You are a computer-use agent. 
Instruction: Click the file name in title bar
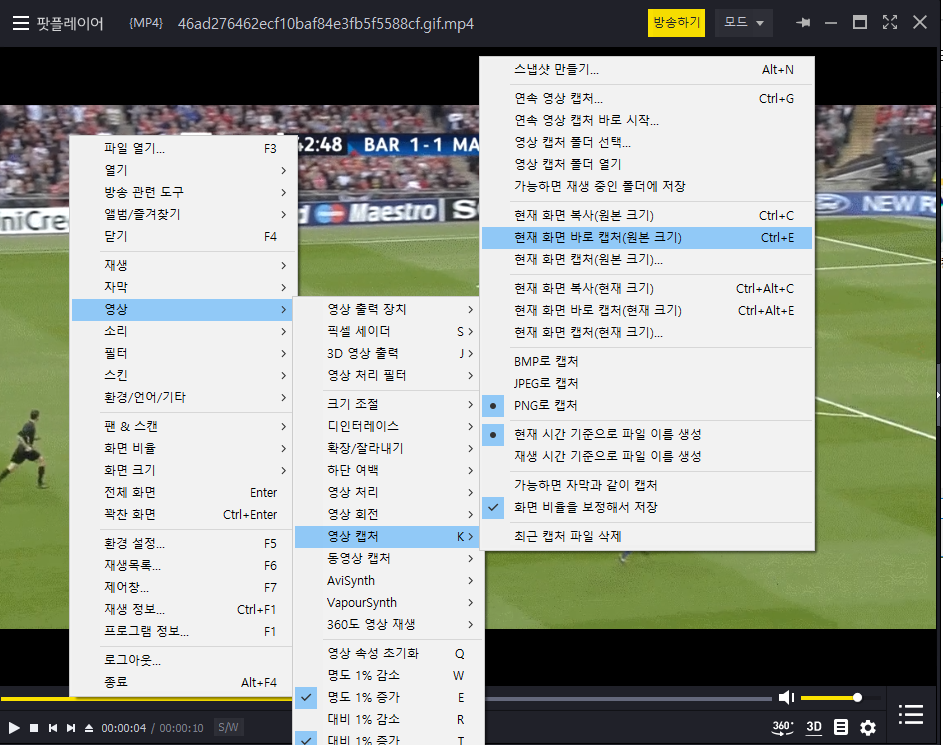pyautogui.click(x=326, y=23)
